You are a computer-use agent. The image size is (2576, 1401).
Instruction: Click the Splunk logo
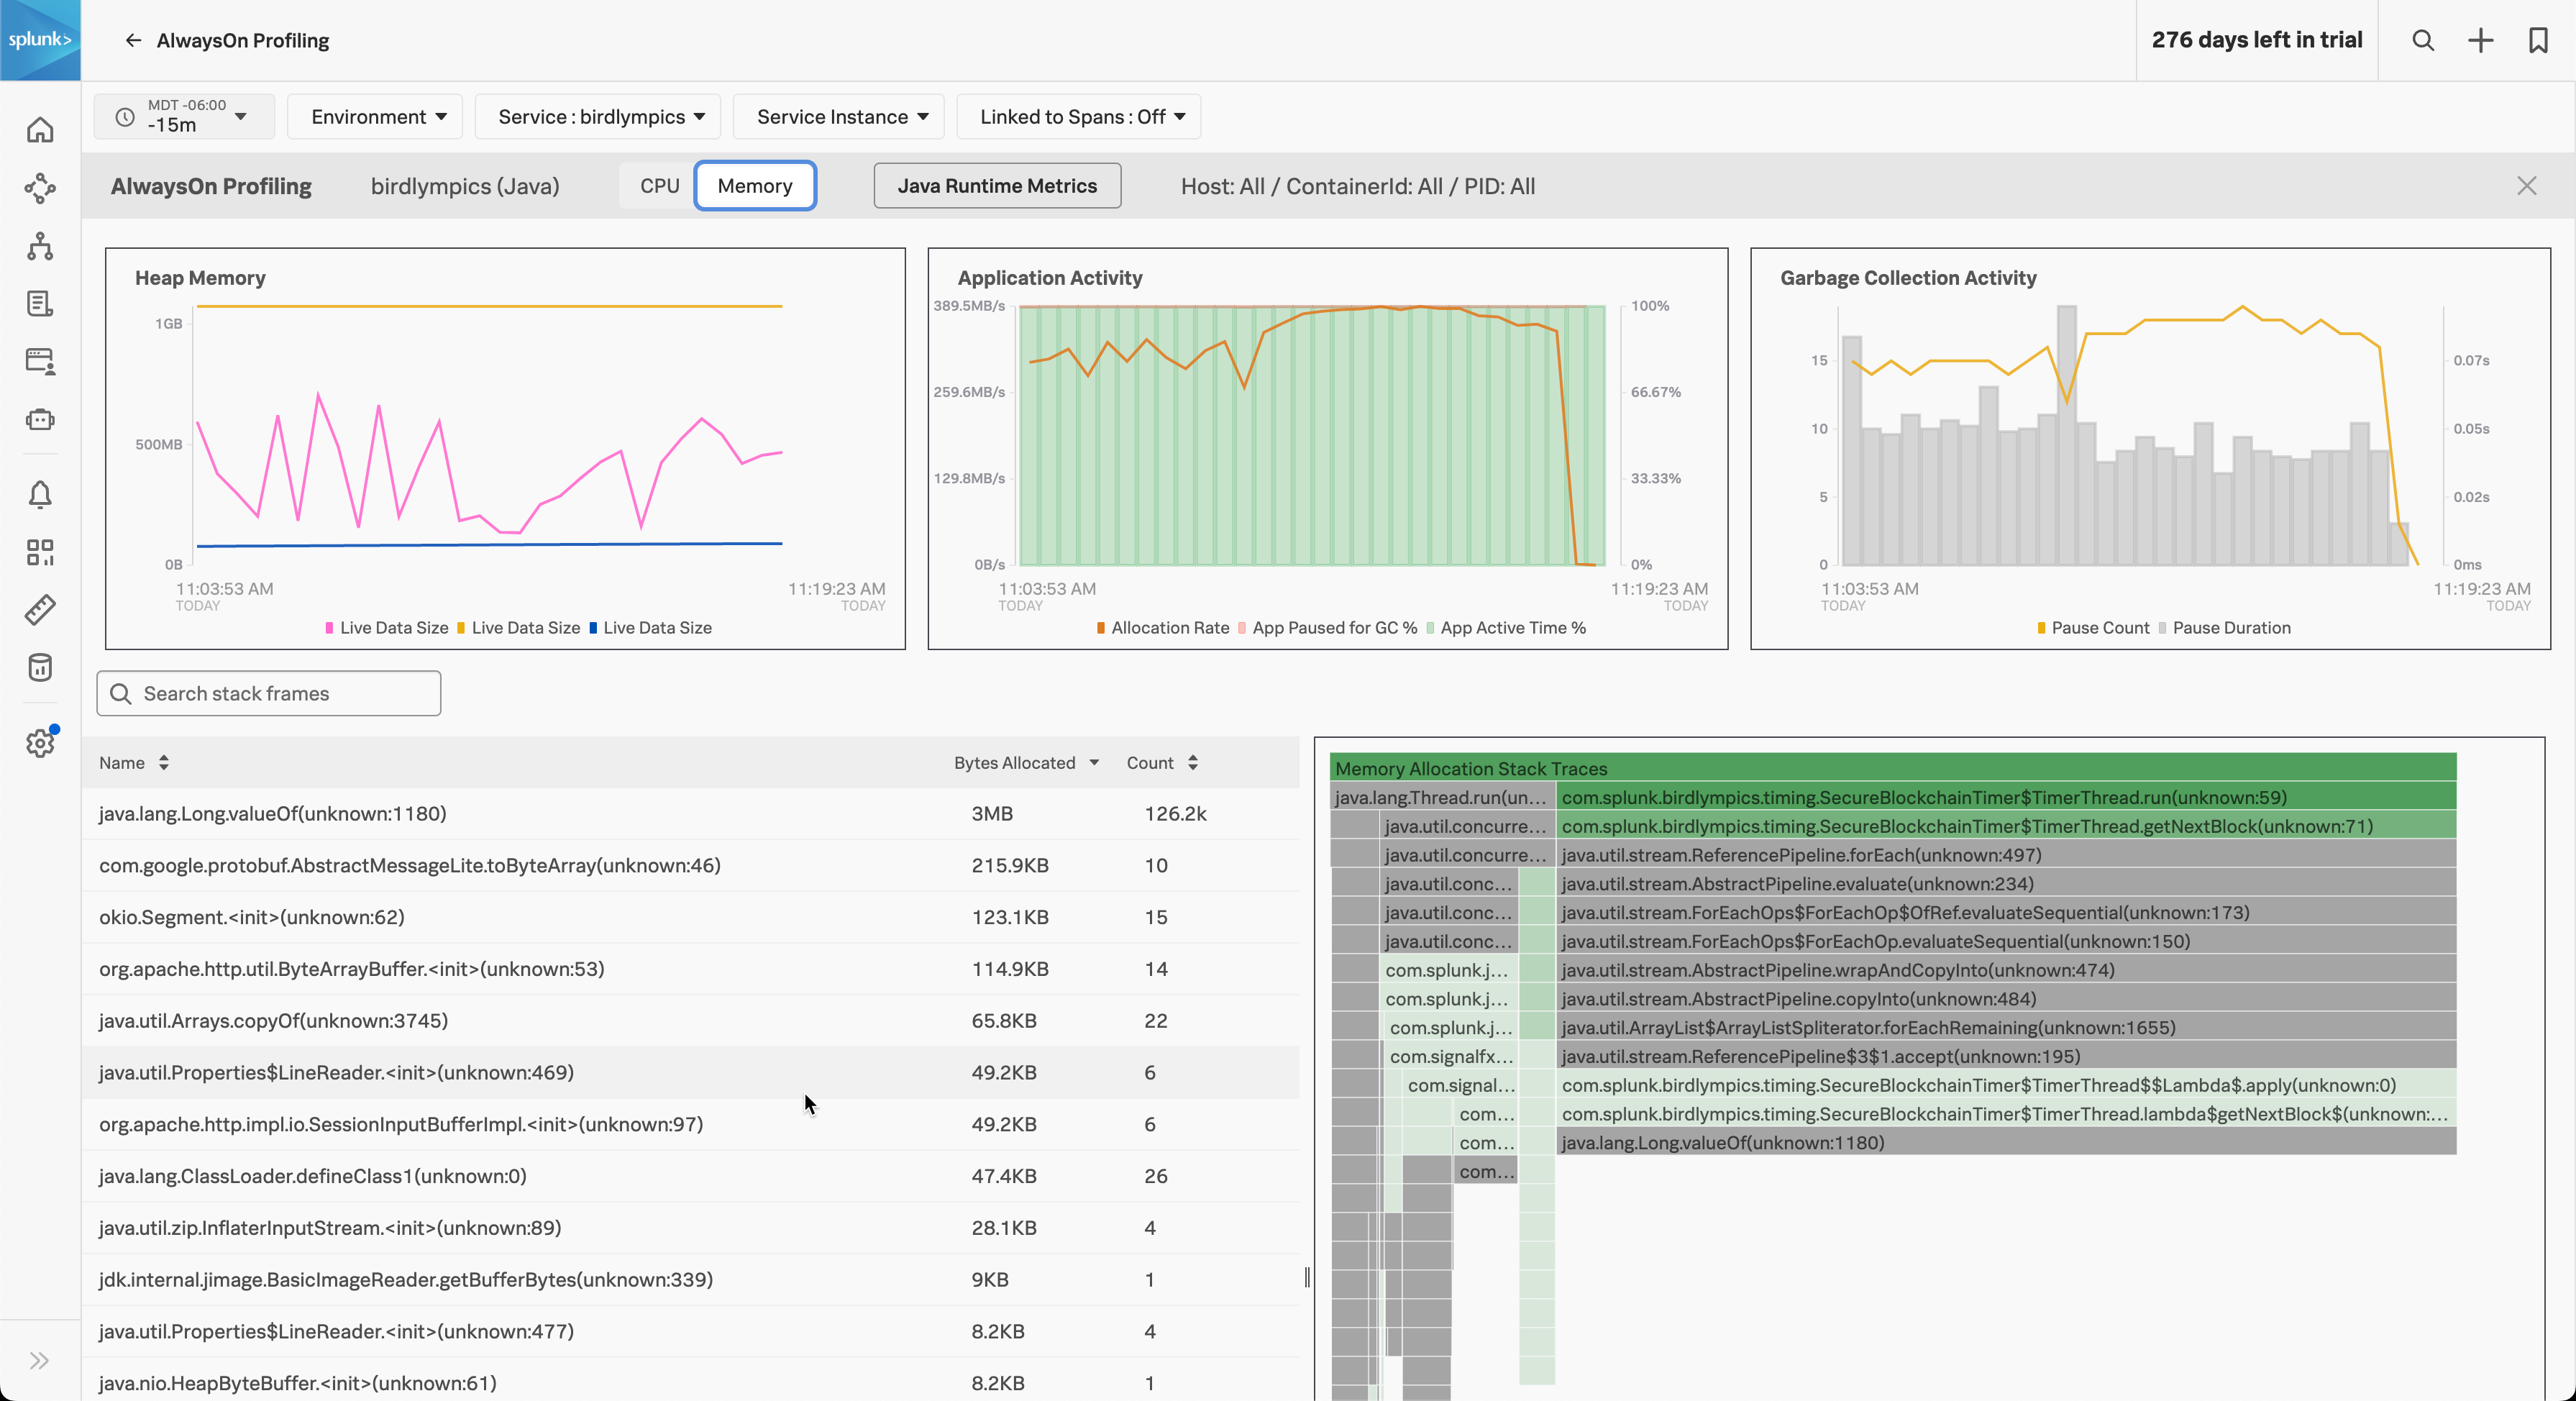point(40,40)
